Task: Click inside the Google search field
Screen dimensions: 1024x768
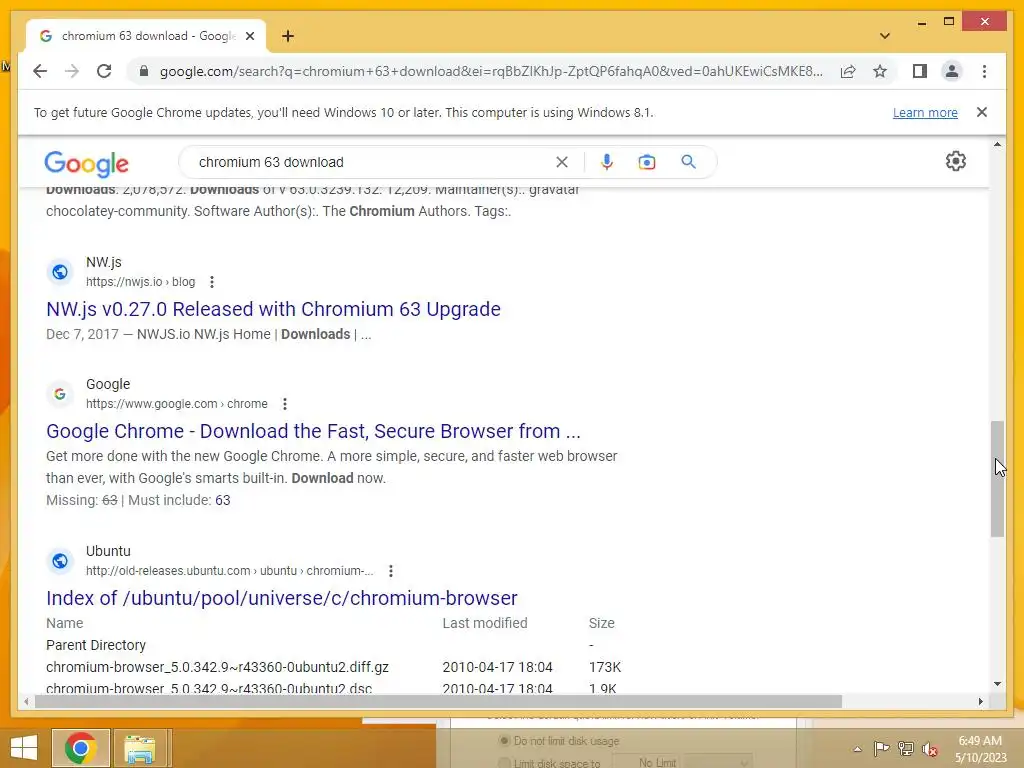Action: [x=372, y=162]
